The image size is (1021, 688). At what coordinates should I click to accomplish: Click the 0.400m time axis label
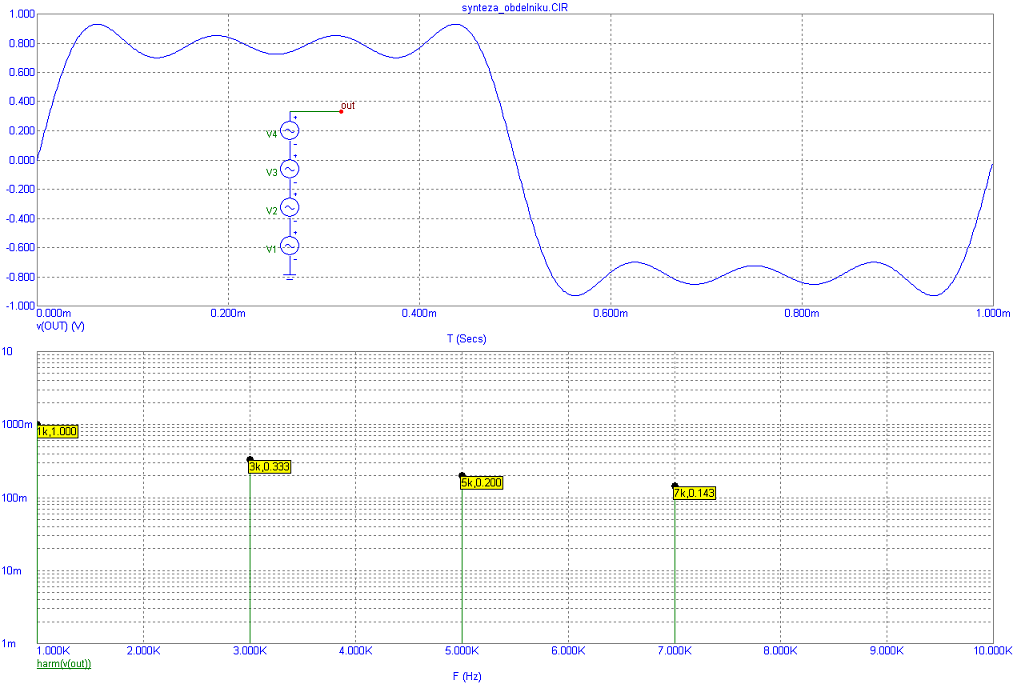[419, 314]
